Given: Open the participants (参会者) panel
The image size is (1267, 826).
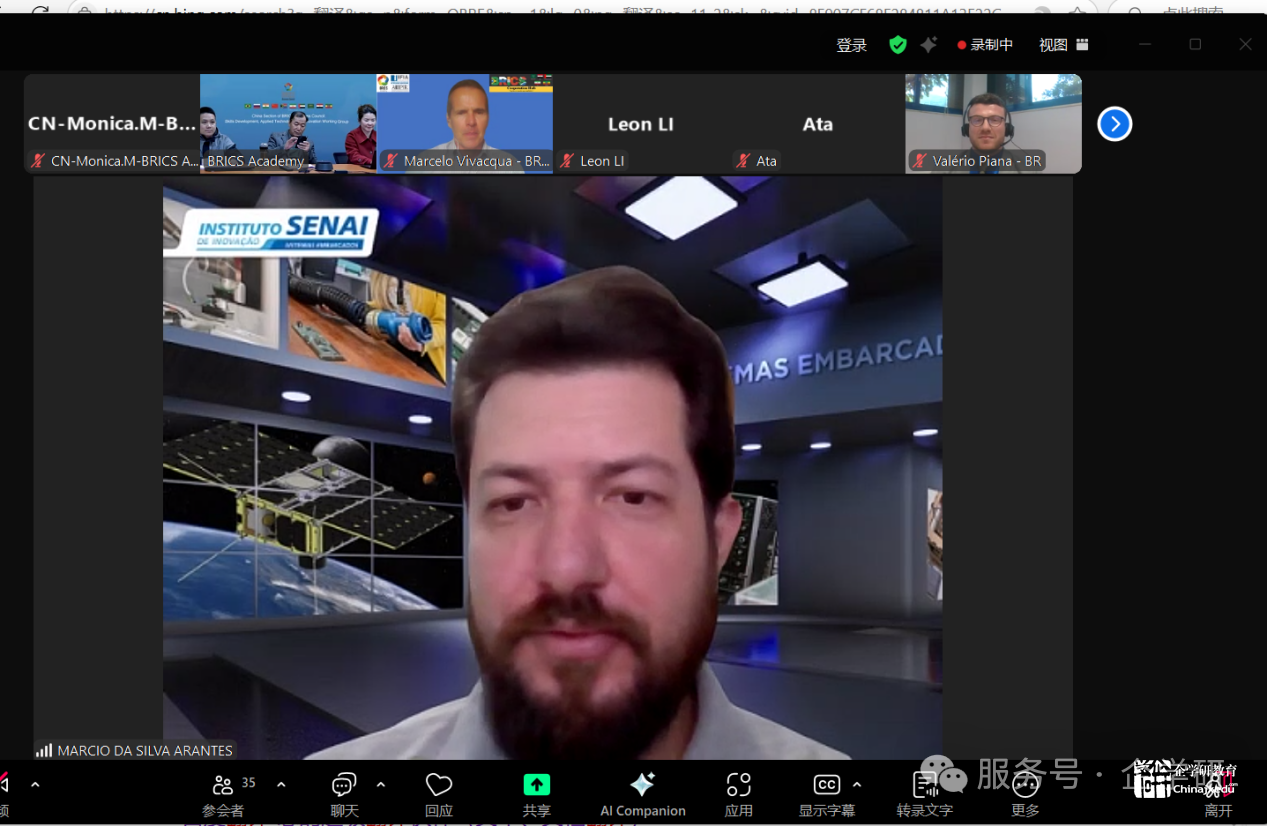Looking at the screenshot, I should point(223,794).
